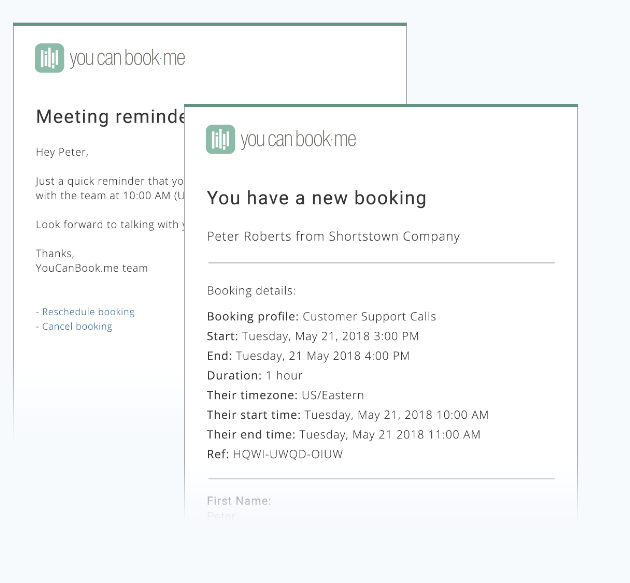Click the Start date Tuesday 3:00 PM line

(313, 336)
